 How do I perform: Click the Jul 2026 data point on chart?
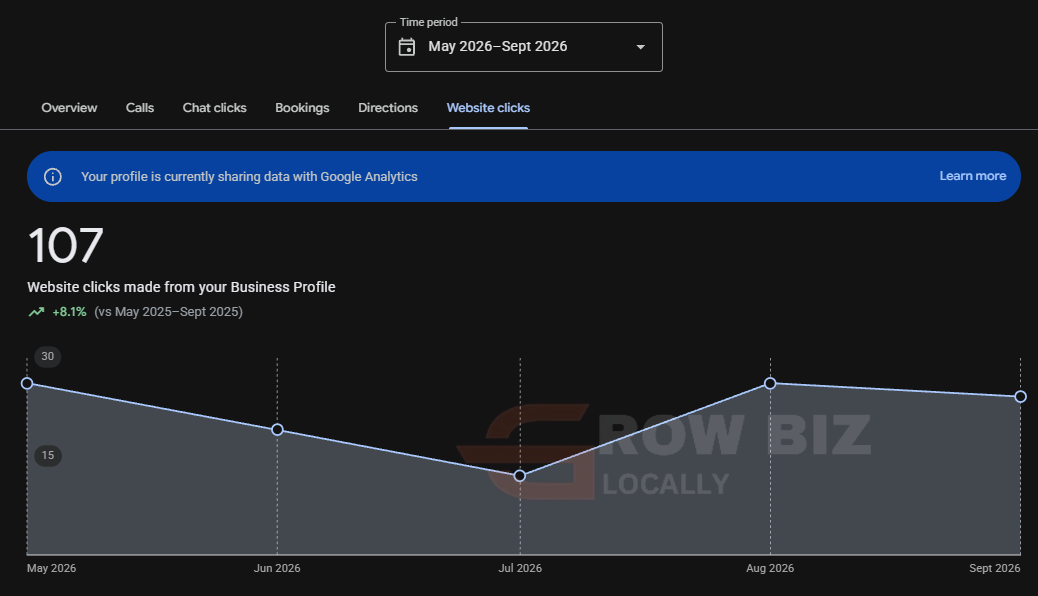coord(520,475)
